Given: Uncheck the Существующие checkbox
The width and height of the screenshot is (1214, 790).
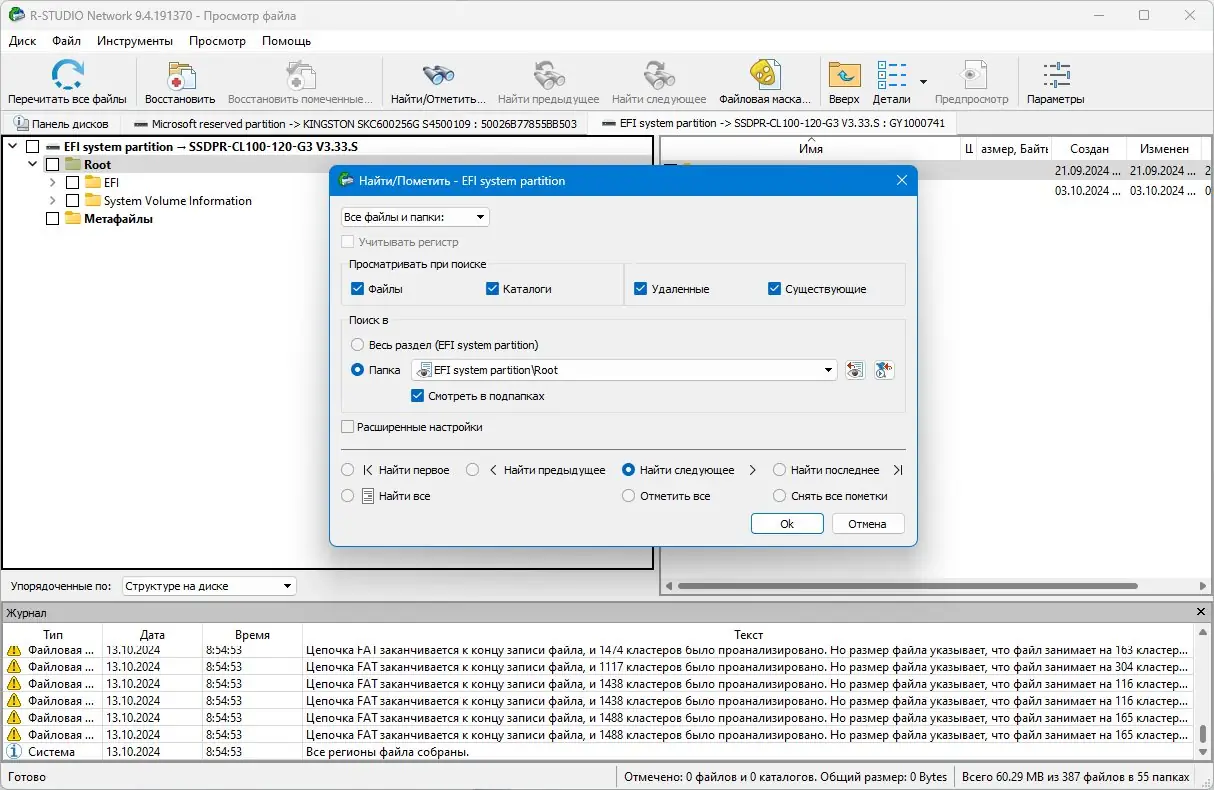Looking at the screenshot, I should 774,289.
